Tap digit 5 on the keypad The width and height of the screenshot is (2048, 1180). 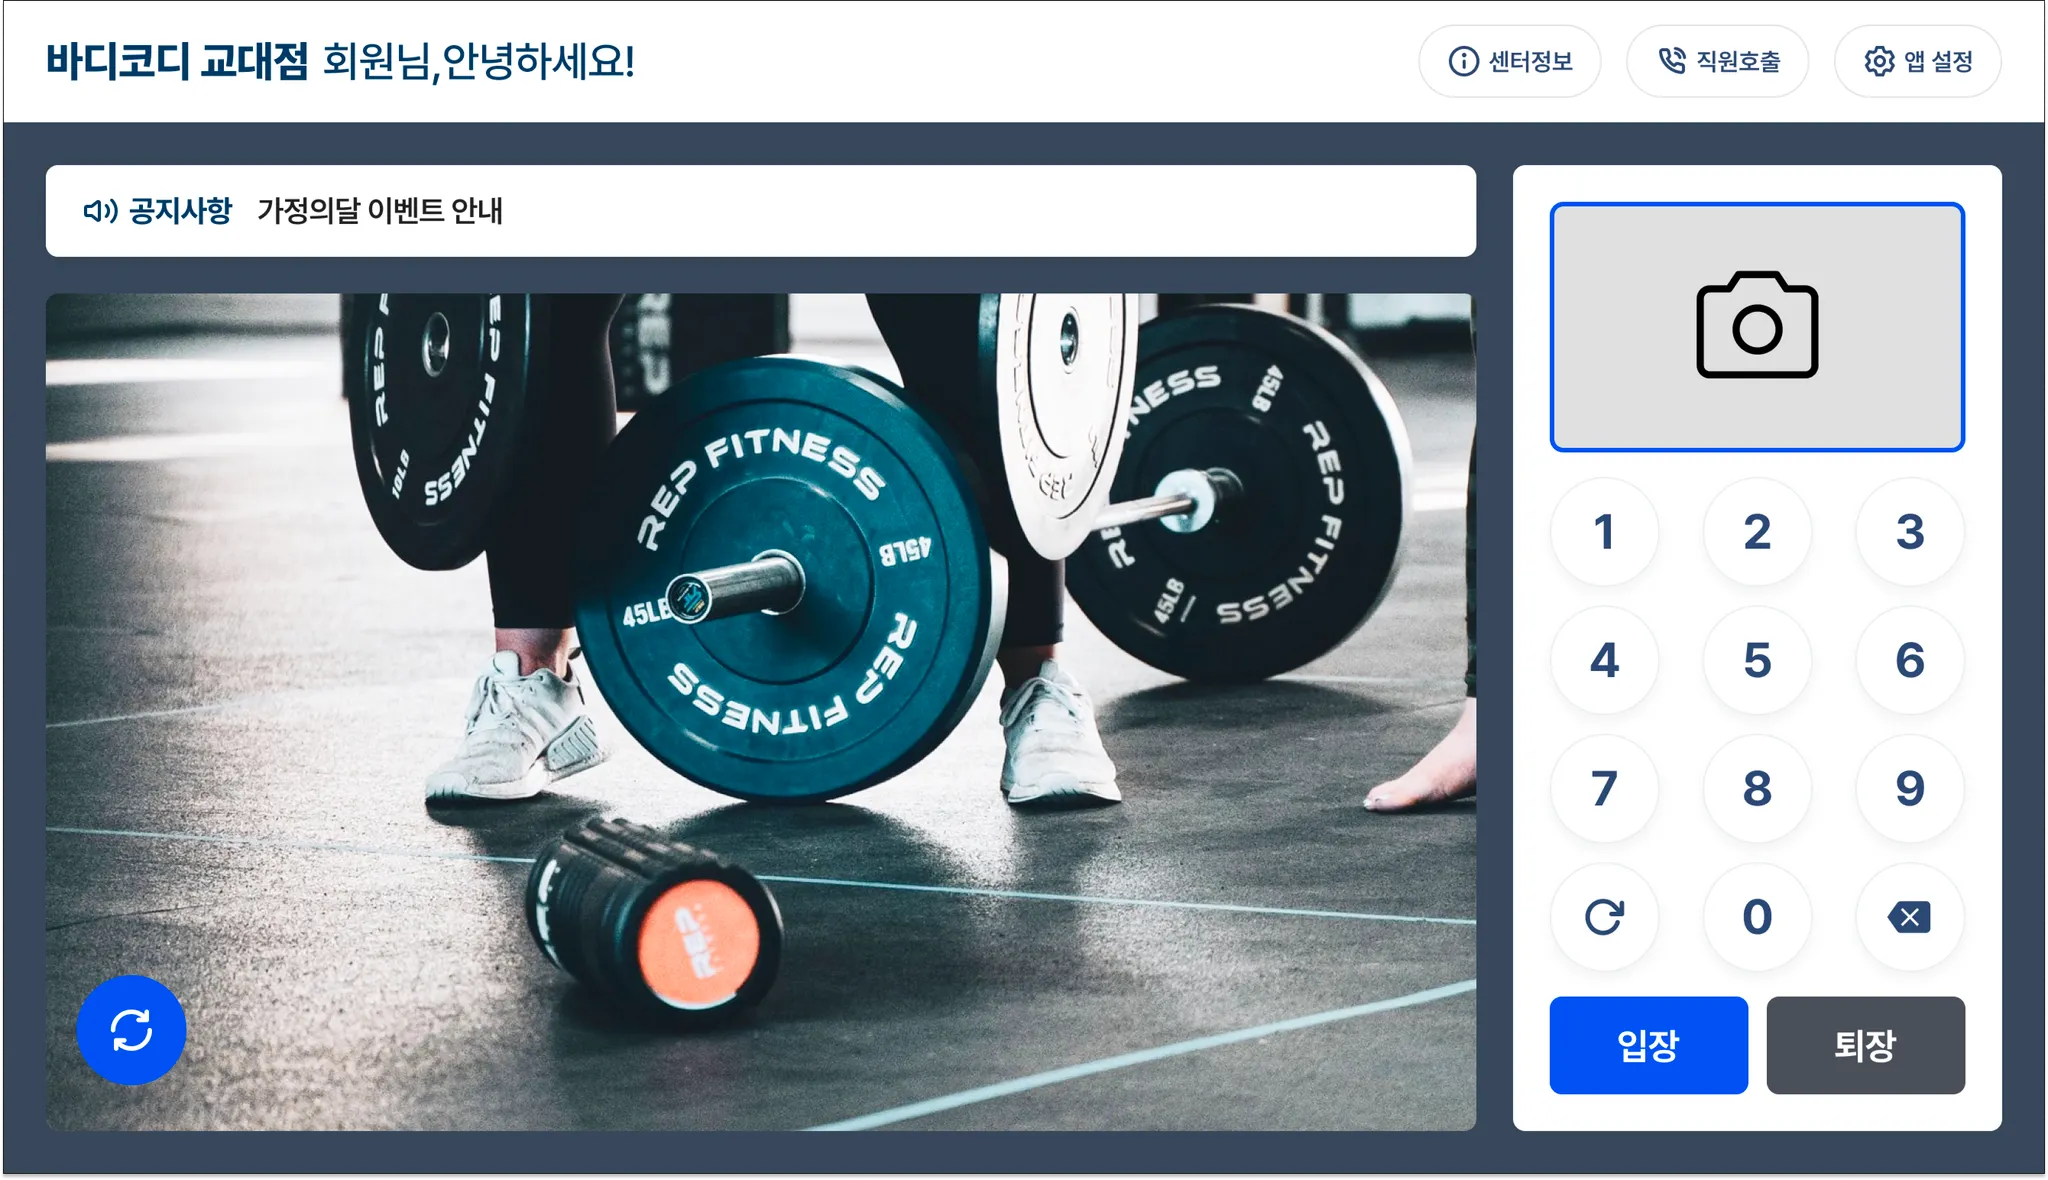[1757, 660]
